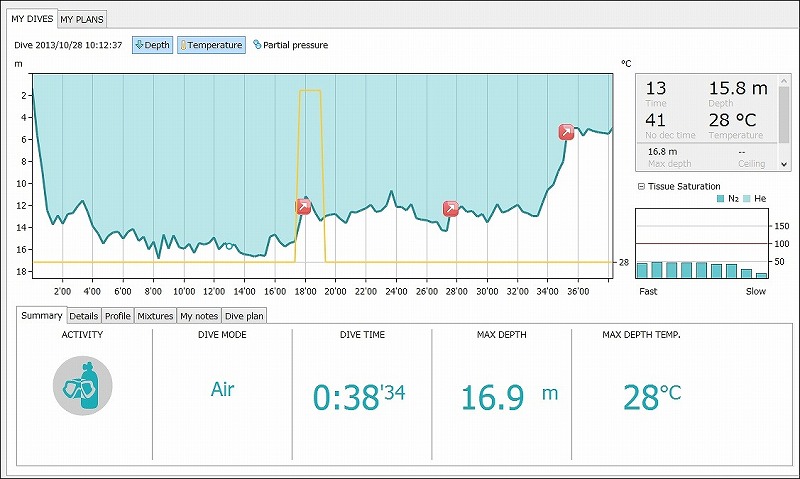Toggle the Depth graph button

pos(152,45)
